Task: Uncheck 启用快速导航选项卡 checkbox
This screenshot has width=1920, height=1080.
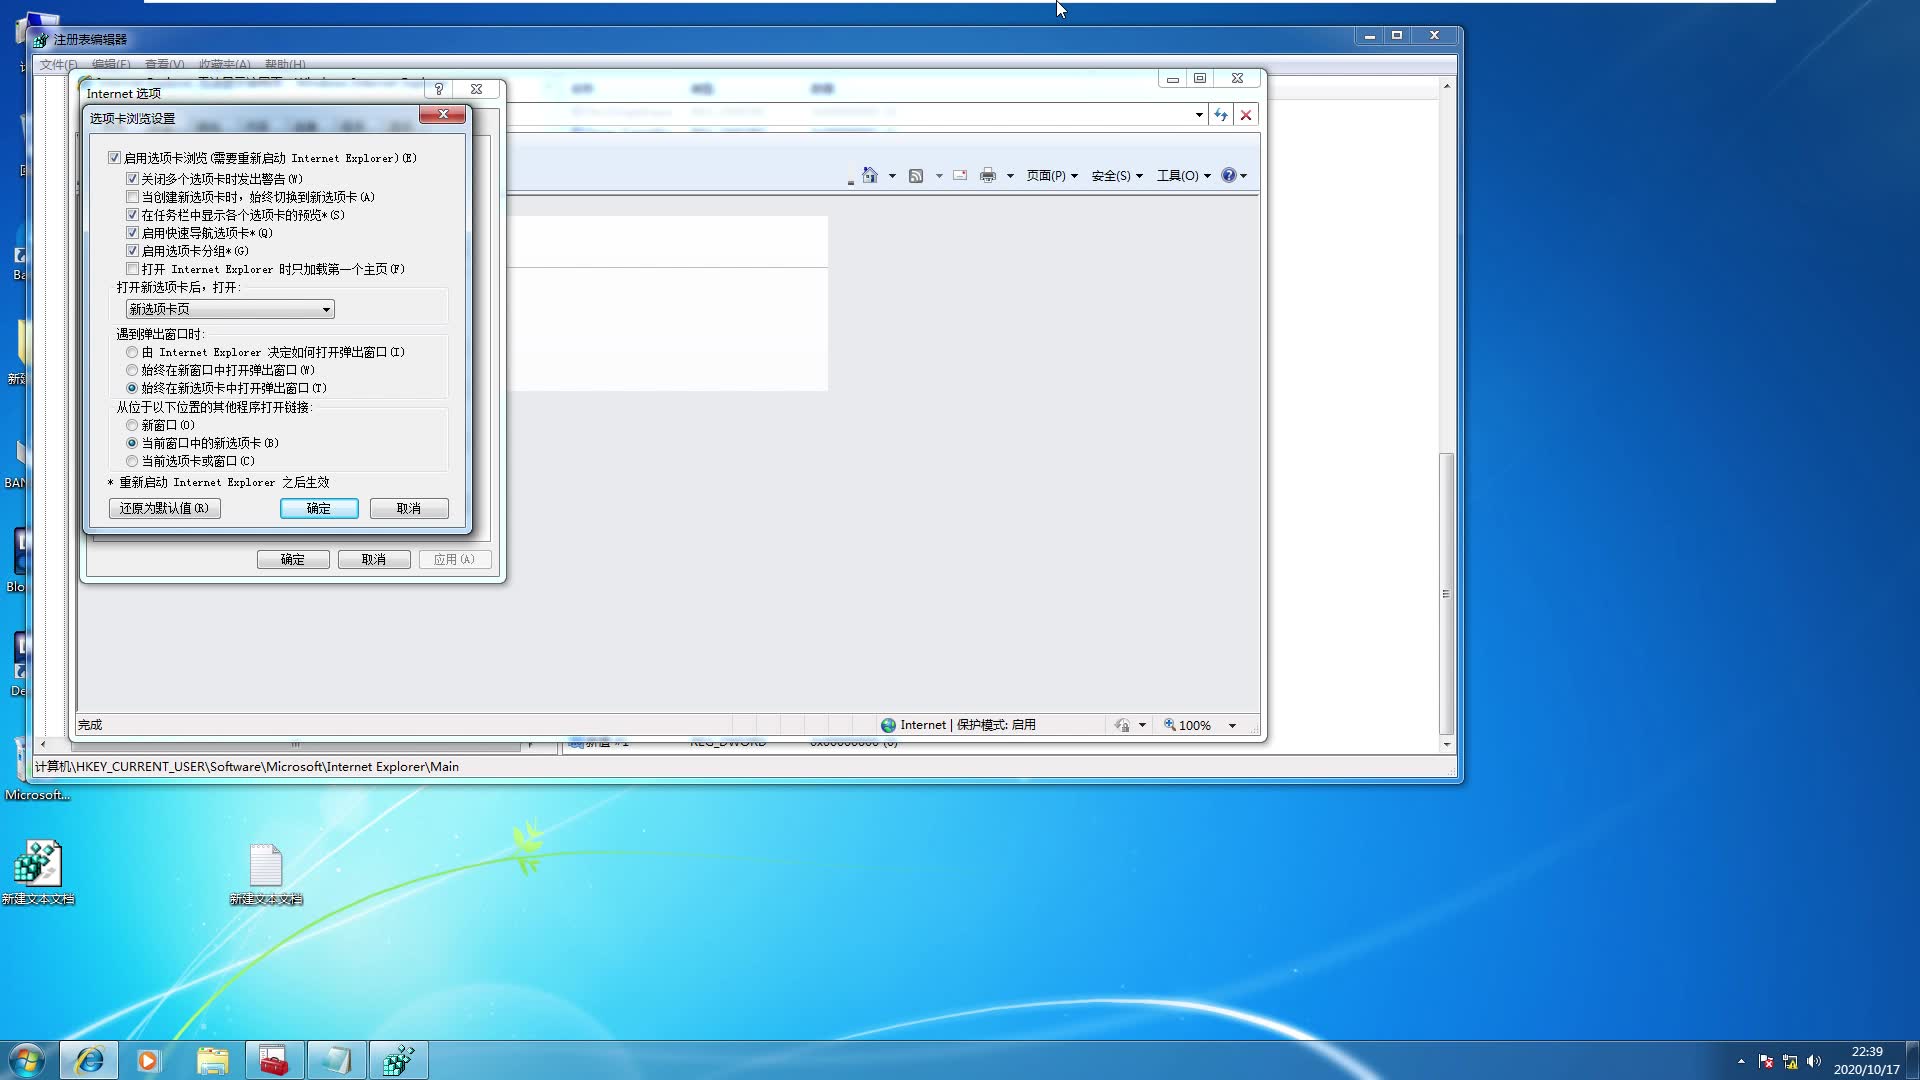Action: (132, 233)
